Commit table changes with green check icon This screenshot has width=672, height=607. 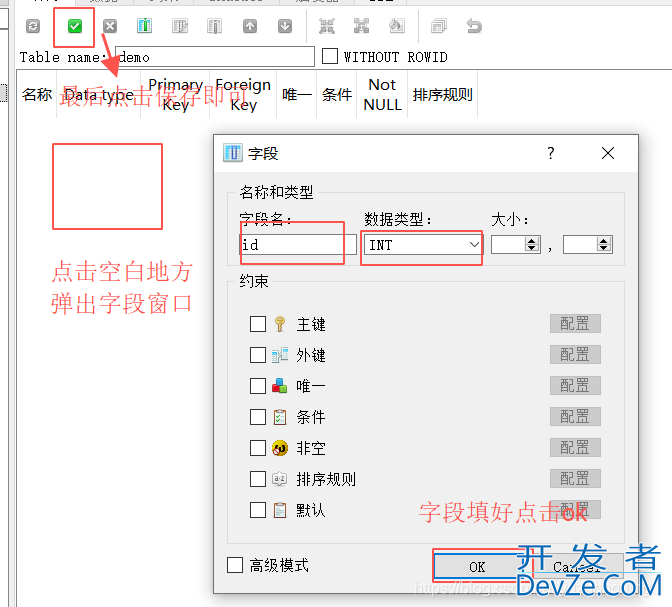tap(75, 27)
